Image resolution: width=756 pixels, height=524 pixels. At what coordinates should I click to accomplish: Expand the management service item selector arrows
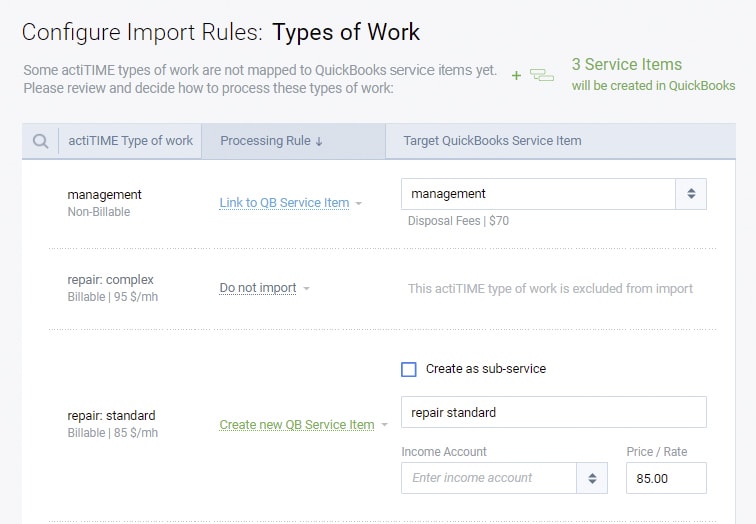[x=691, y=194]
